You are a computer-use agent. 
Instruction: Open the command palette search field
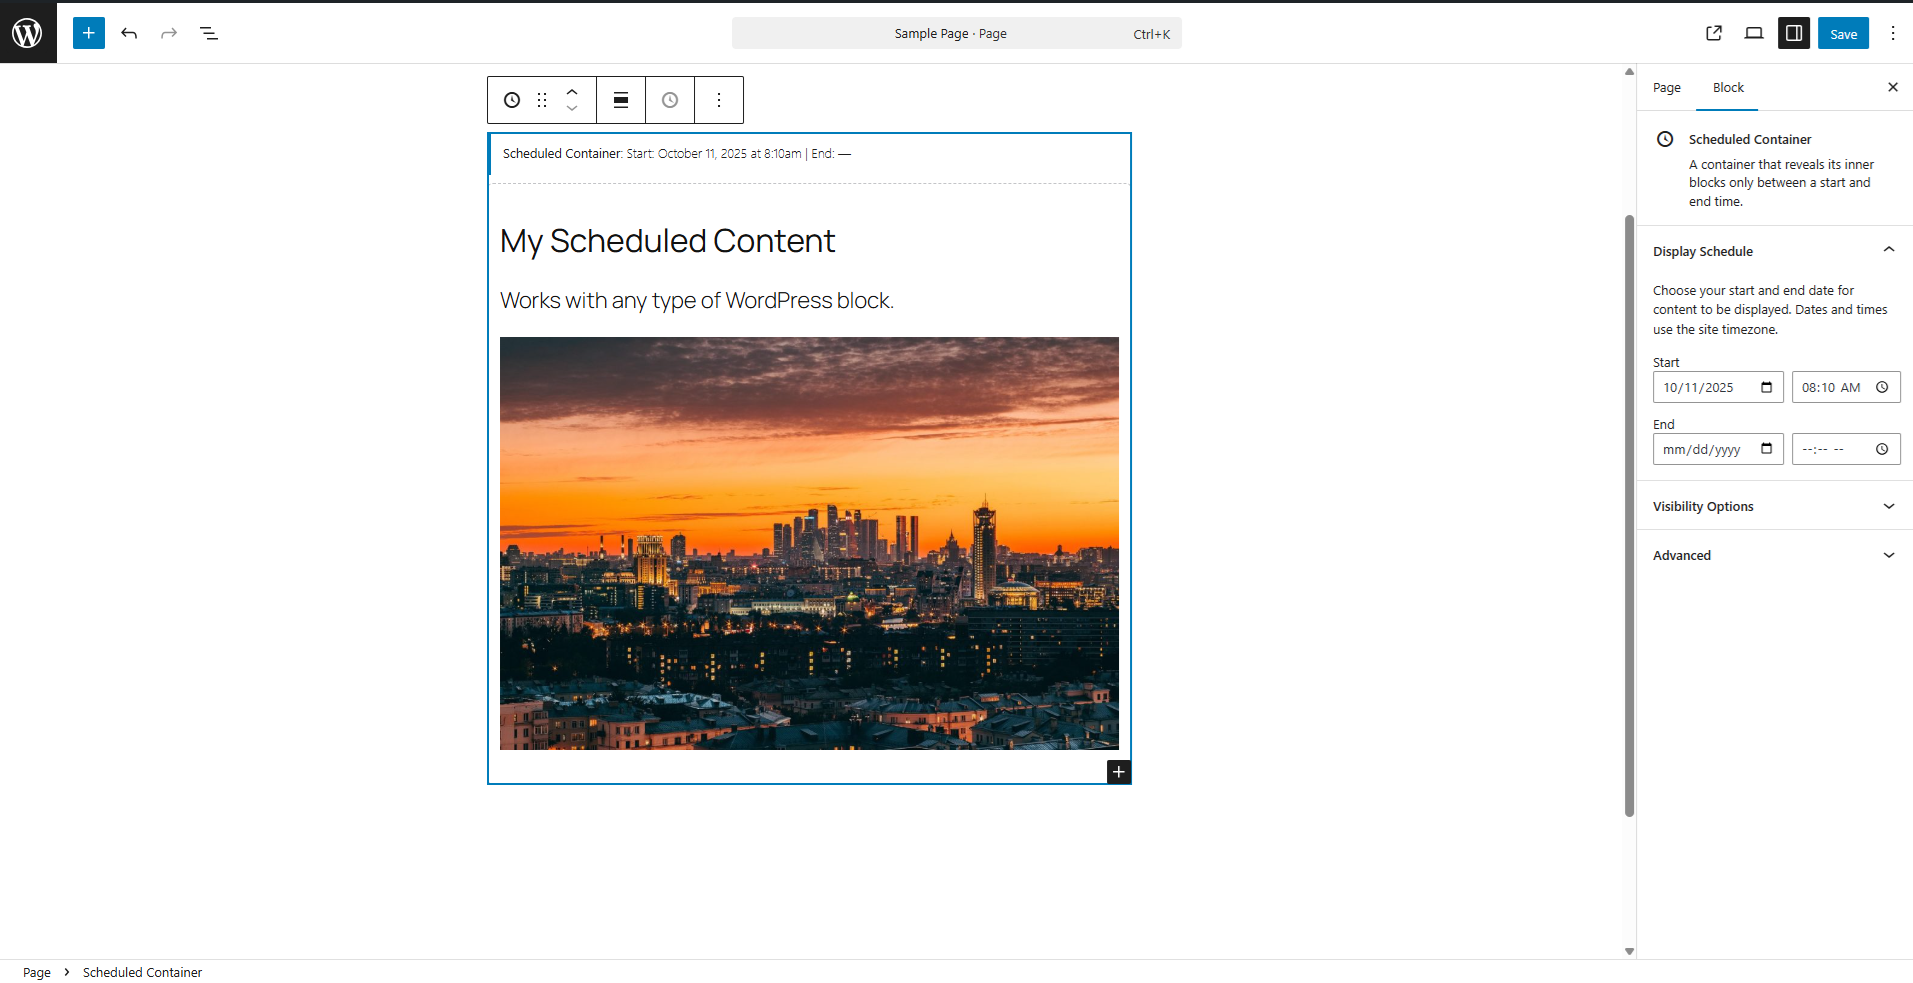(955, 33)
